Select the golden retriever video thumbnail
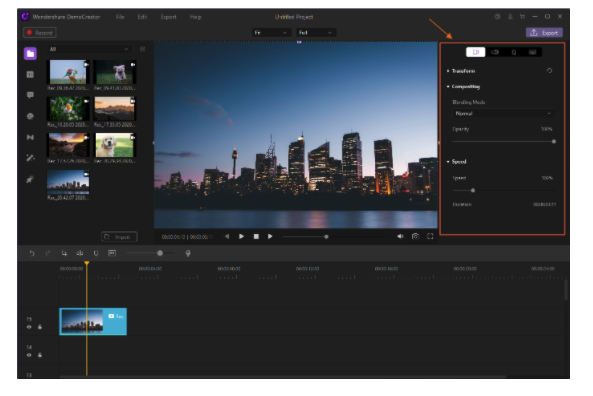Viewport: 593px width, 396px height. click(115, 145)
